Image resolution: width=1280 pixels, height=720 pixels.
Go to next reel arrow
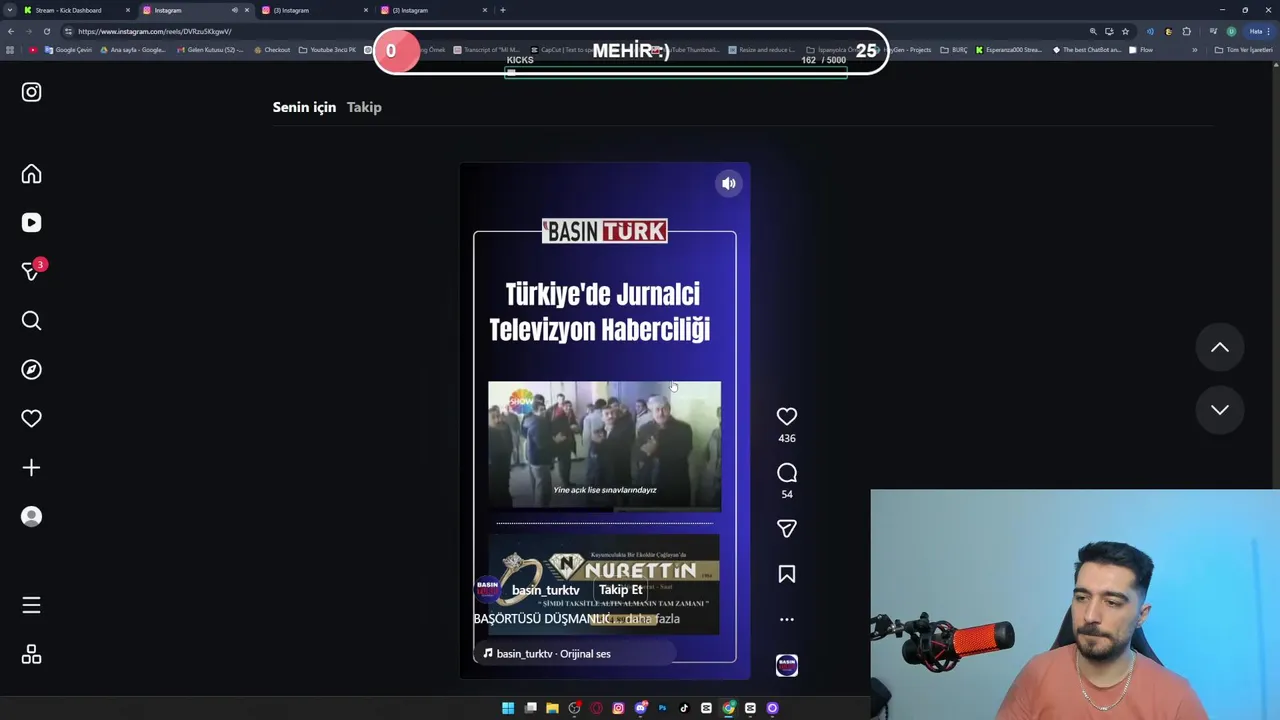1220,409
